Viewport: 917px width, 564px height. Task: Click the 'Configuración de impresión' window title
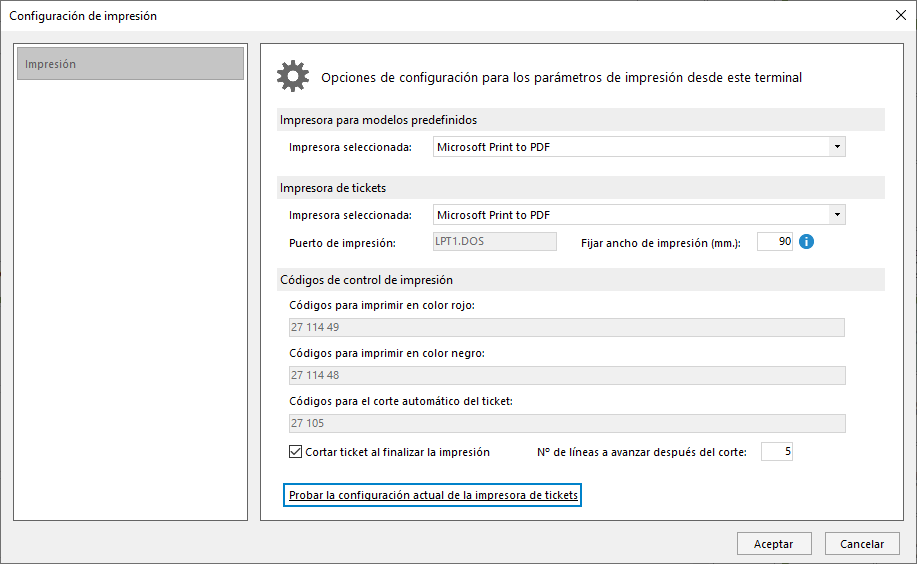(x=83, y=16)
